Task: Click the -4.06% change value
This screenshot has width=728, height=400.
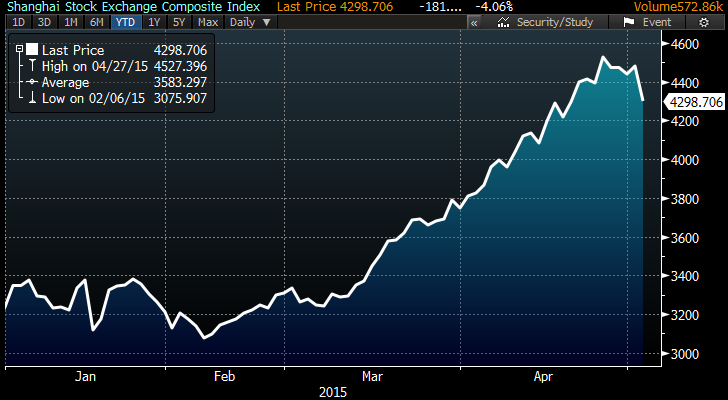Action: click(x=495, y=7)
